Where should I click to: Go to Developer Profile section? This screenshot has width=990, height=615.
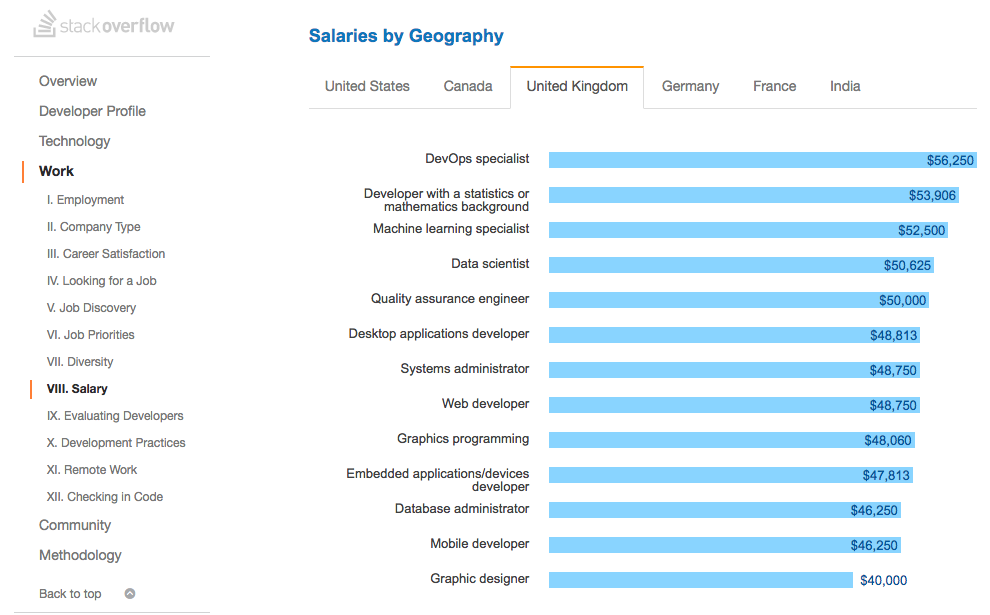point(92,111)
